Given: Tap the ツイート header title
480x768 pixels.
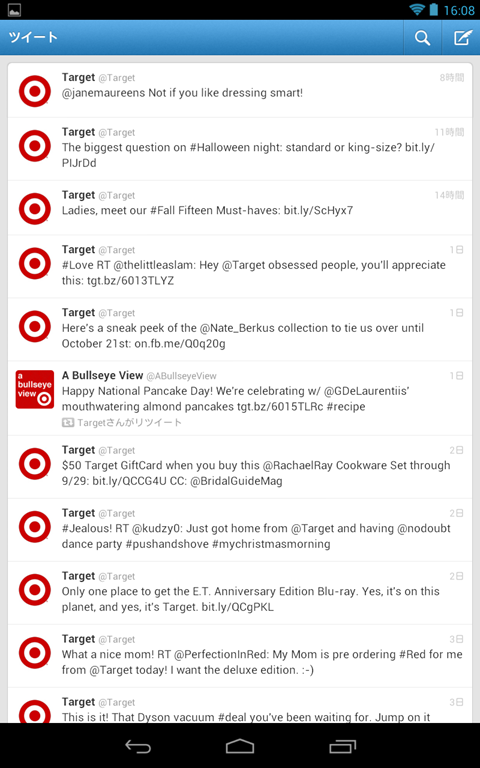Looking at the screenshot, I should click(33, 38).
